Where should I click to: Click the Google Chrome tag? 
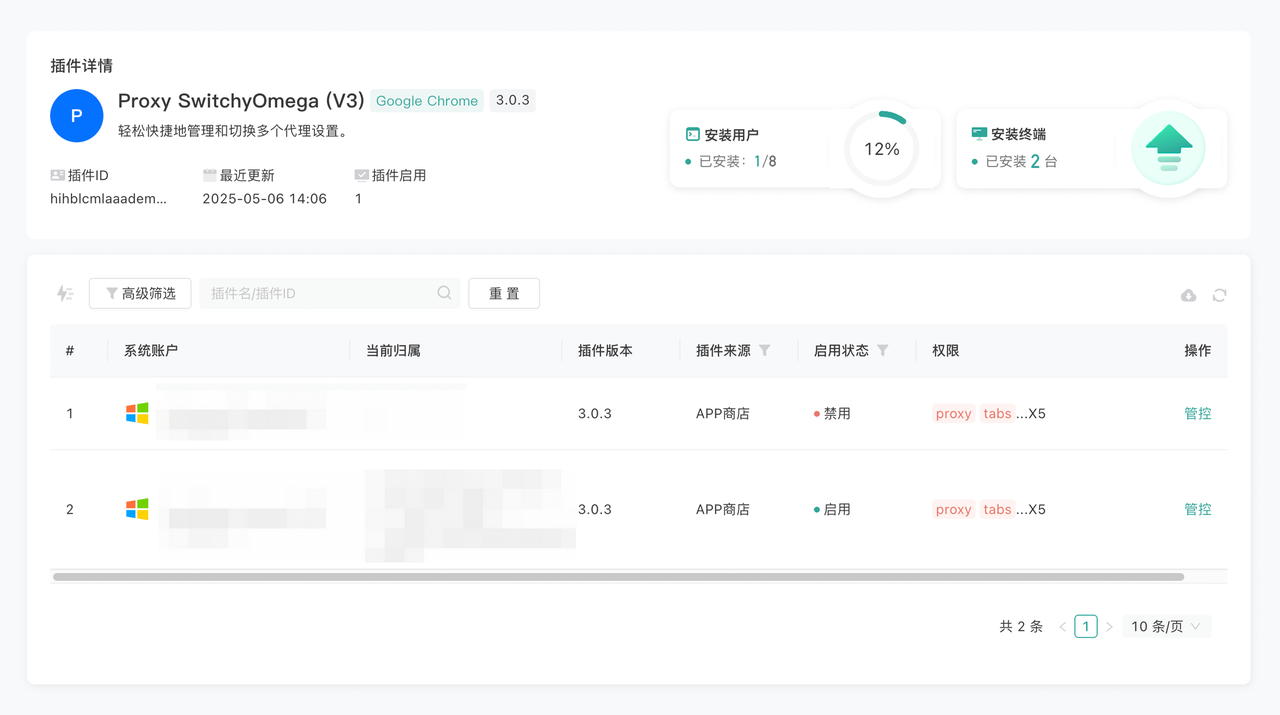click(x=427, y=101)
